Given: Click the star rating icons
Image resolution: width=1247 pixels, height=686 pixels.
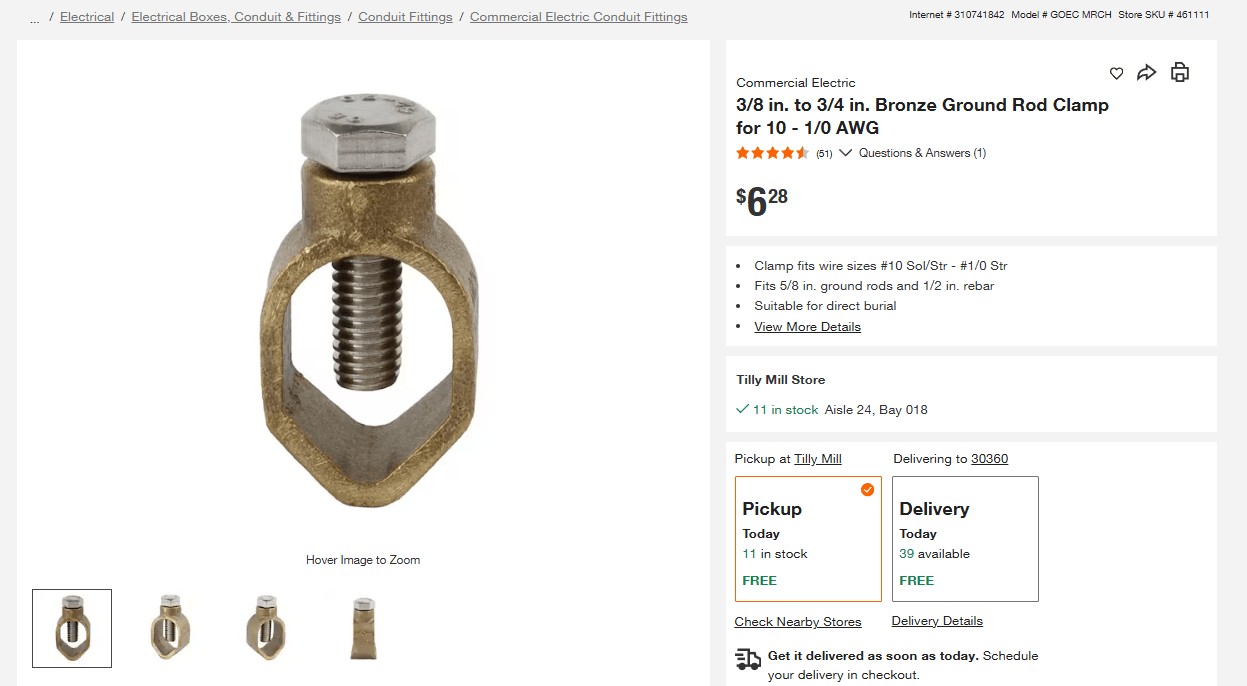Looking at the screenshot, I should click(772, 153).
